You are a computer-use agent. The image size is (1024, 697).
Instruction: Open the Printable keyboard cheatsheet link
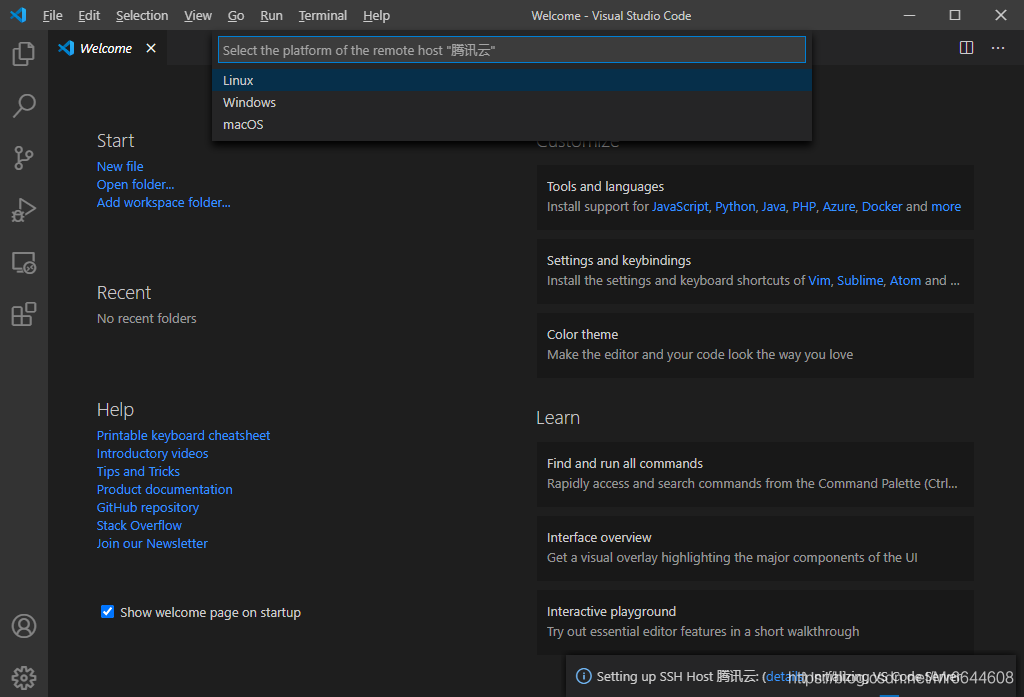[183, 435]
